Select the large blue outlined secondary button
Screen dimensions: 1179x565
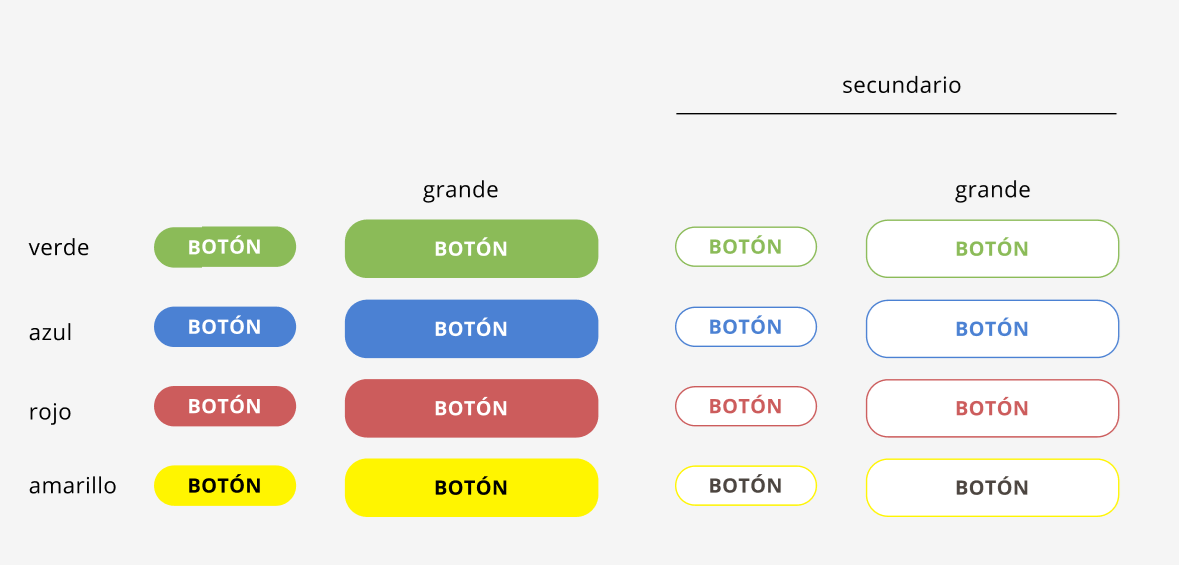[x=992, y=329]
